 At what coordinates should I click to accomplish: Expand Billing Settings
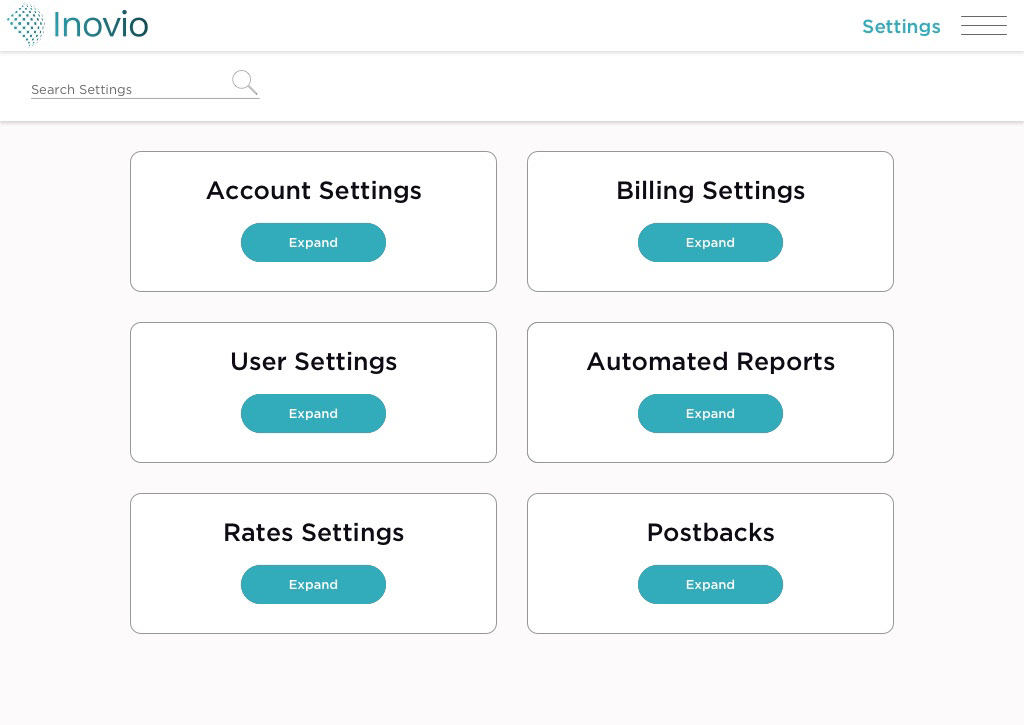pos(710,243)
